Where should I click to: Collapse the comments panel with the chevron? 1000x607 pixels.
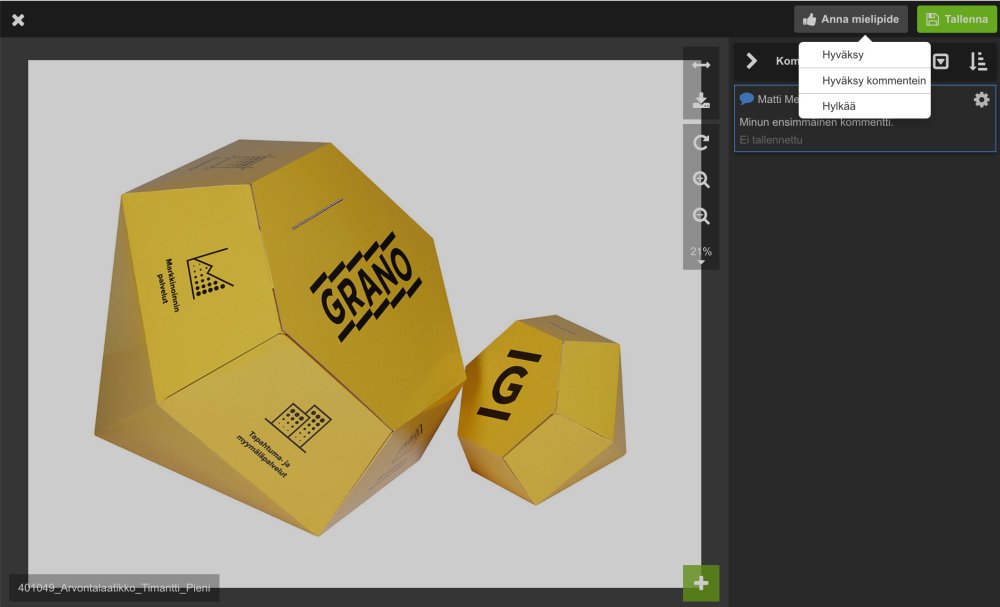pos(752,61)
